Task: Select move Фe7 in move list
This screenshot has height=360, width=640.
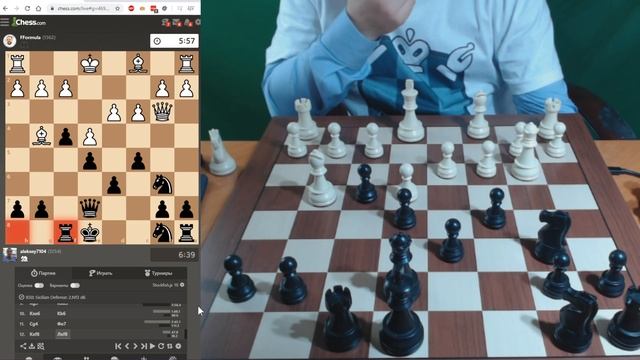Action: point(62,324)
